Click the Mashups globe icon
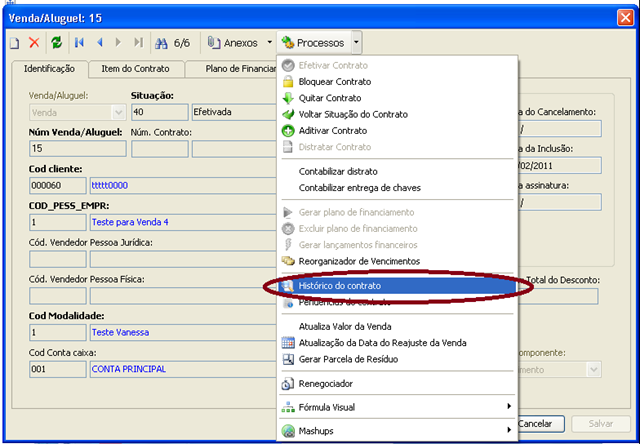Image resolution: width=640 pixels, height=444 pixels. (x=288, y=431)
